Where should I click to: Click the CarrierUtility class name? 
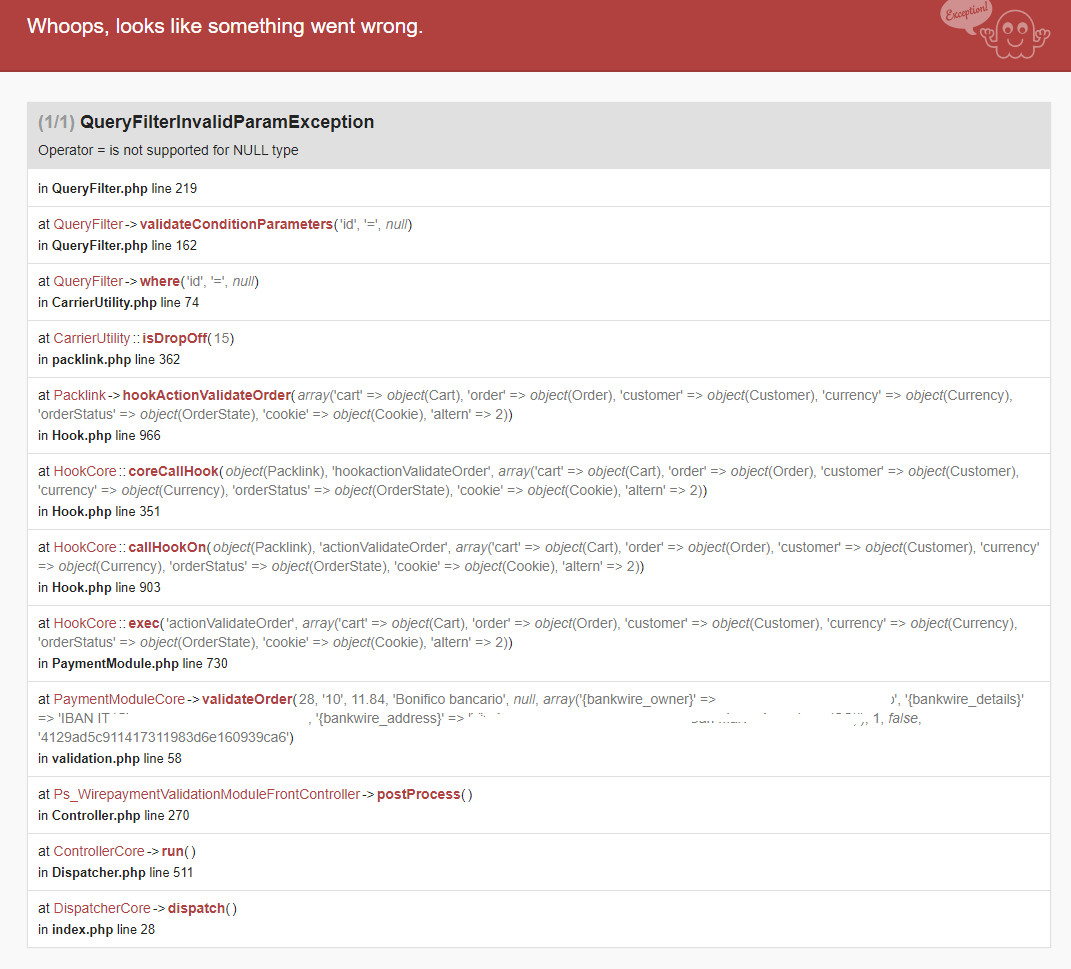pyautogui.click(x=92, y=339)
